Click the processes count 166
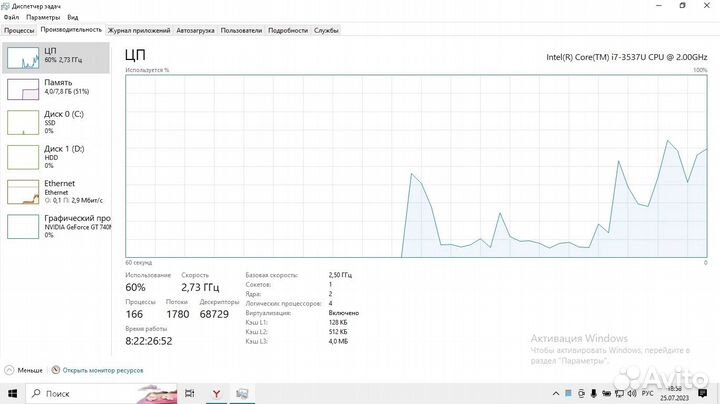The height and width of the screenshot is (404, 720). (134, 314)
